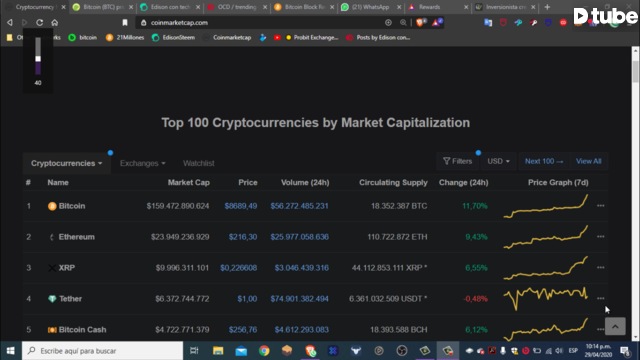
Task: Click the Bitcoin coin logo icon
Action: [52, 206]
